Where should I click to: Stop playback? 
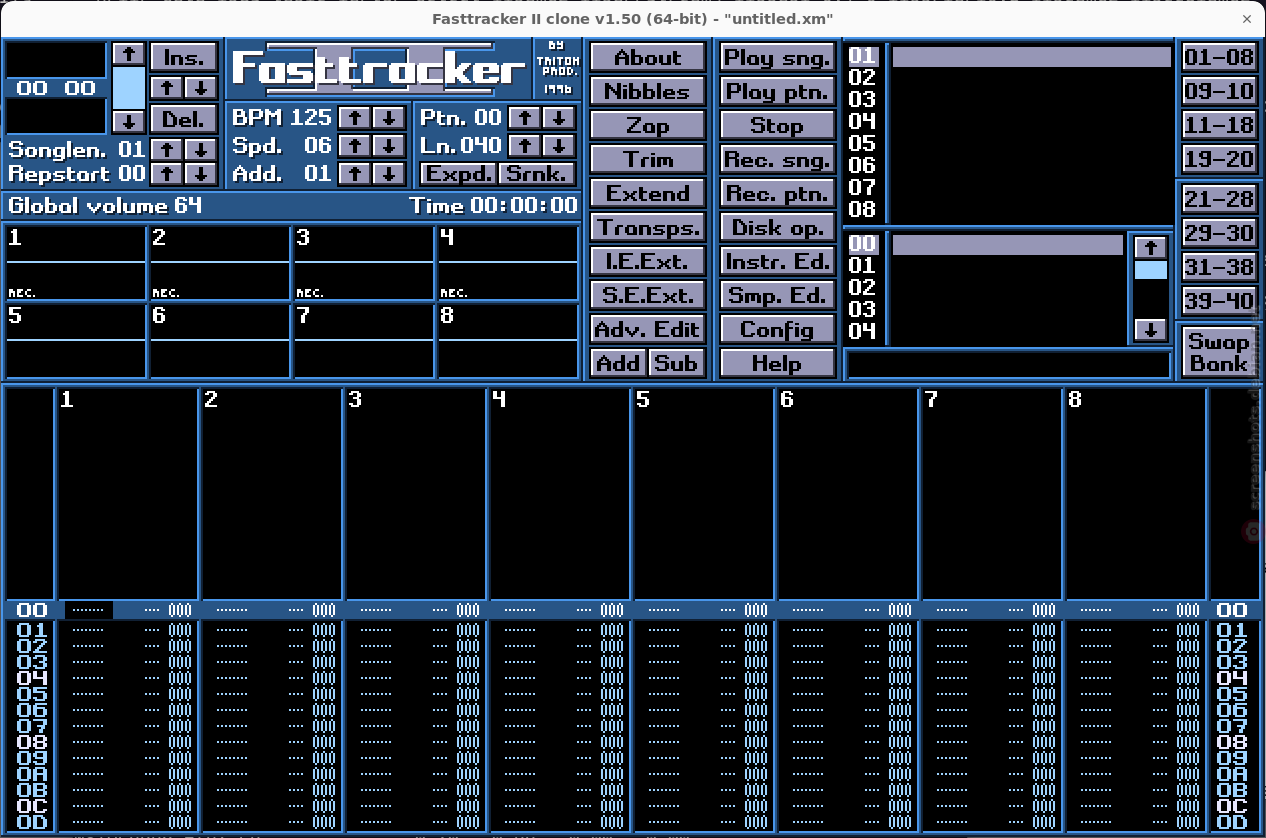tap(777, 125)
